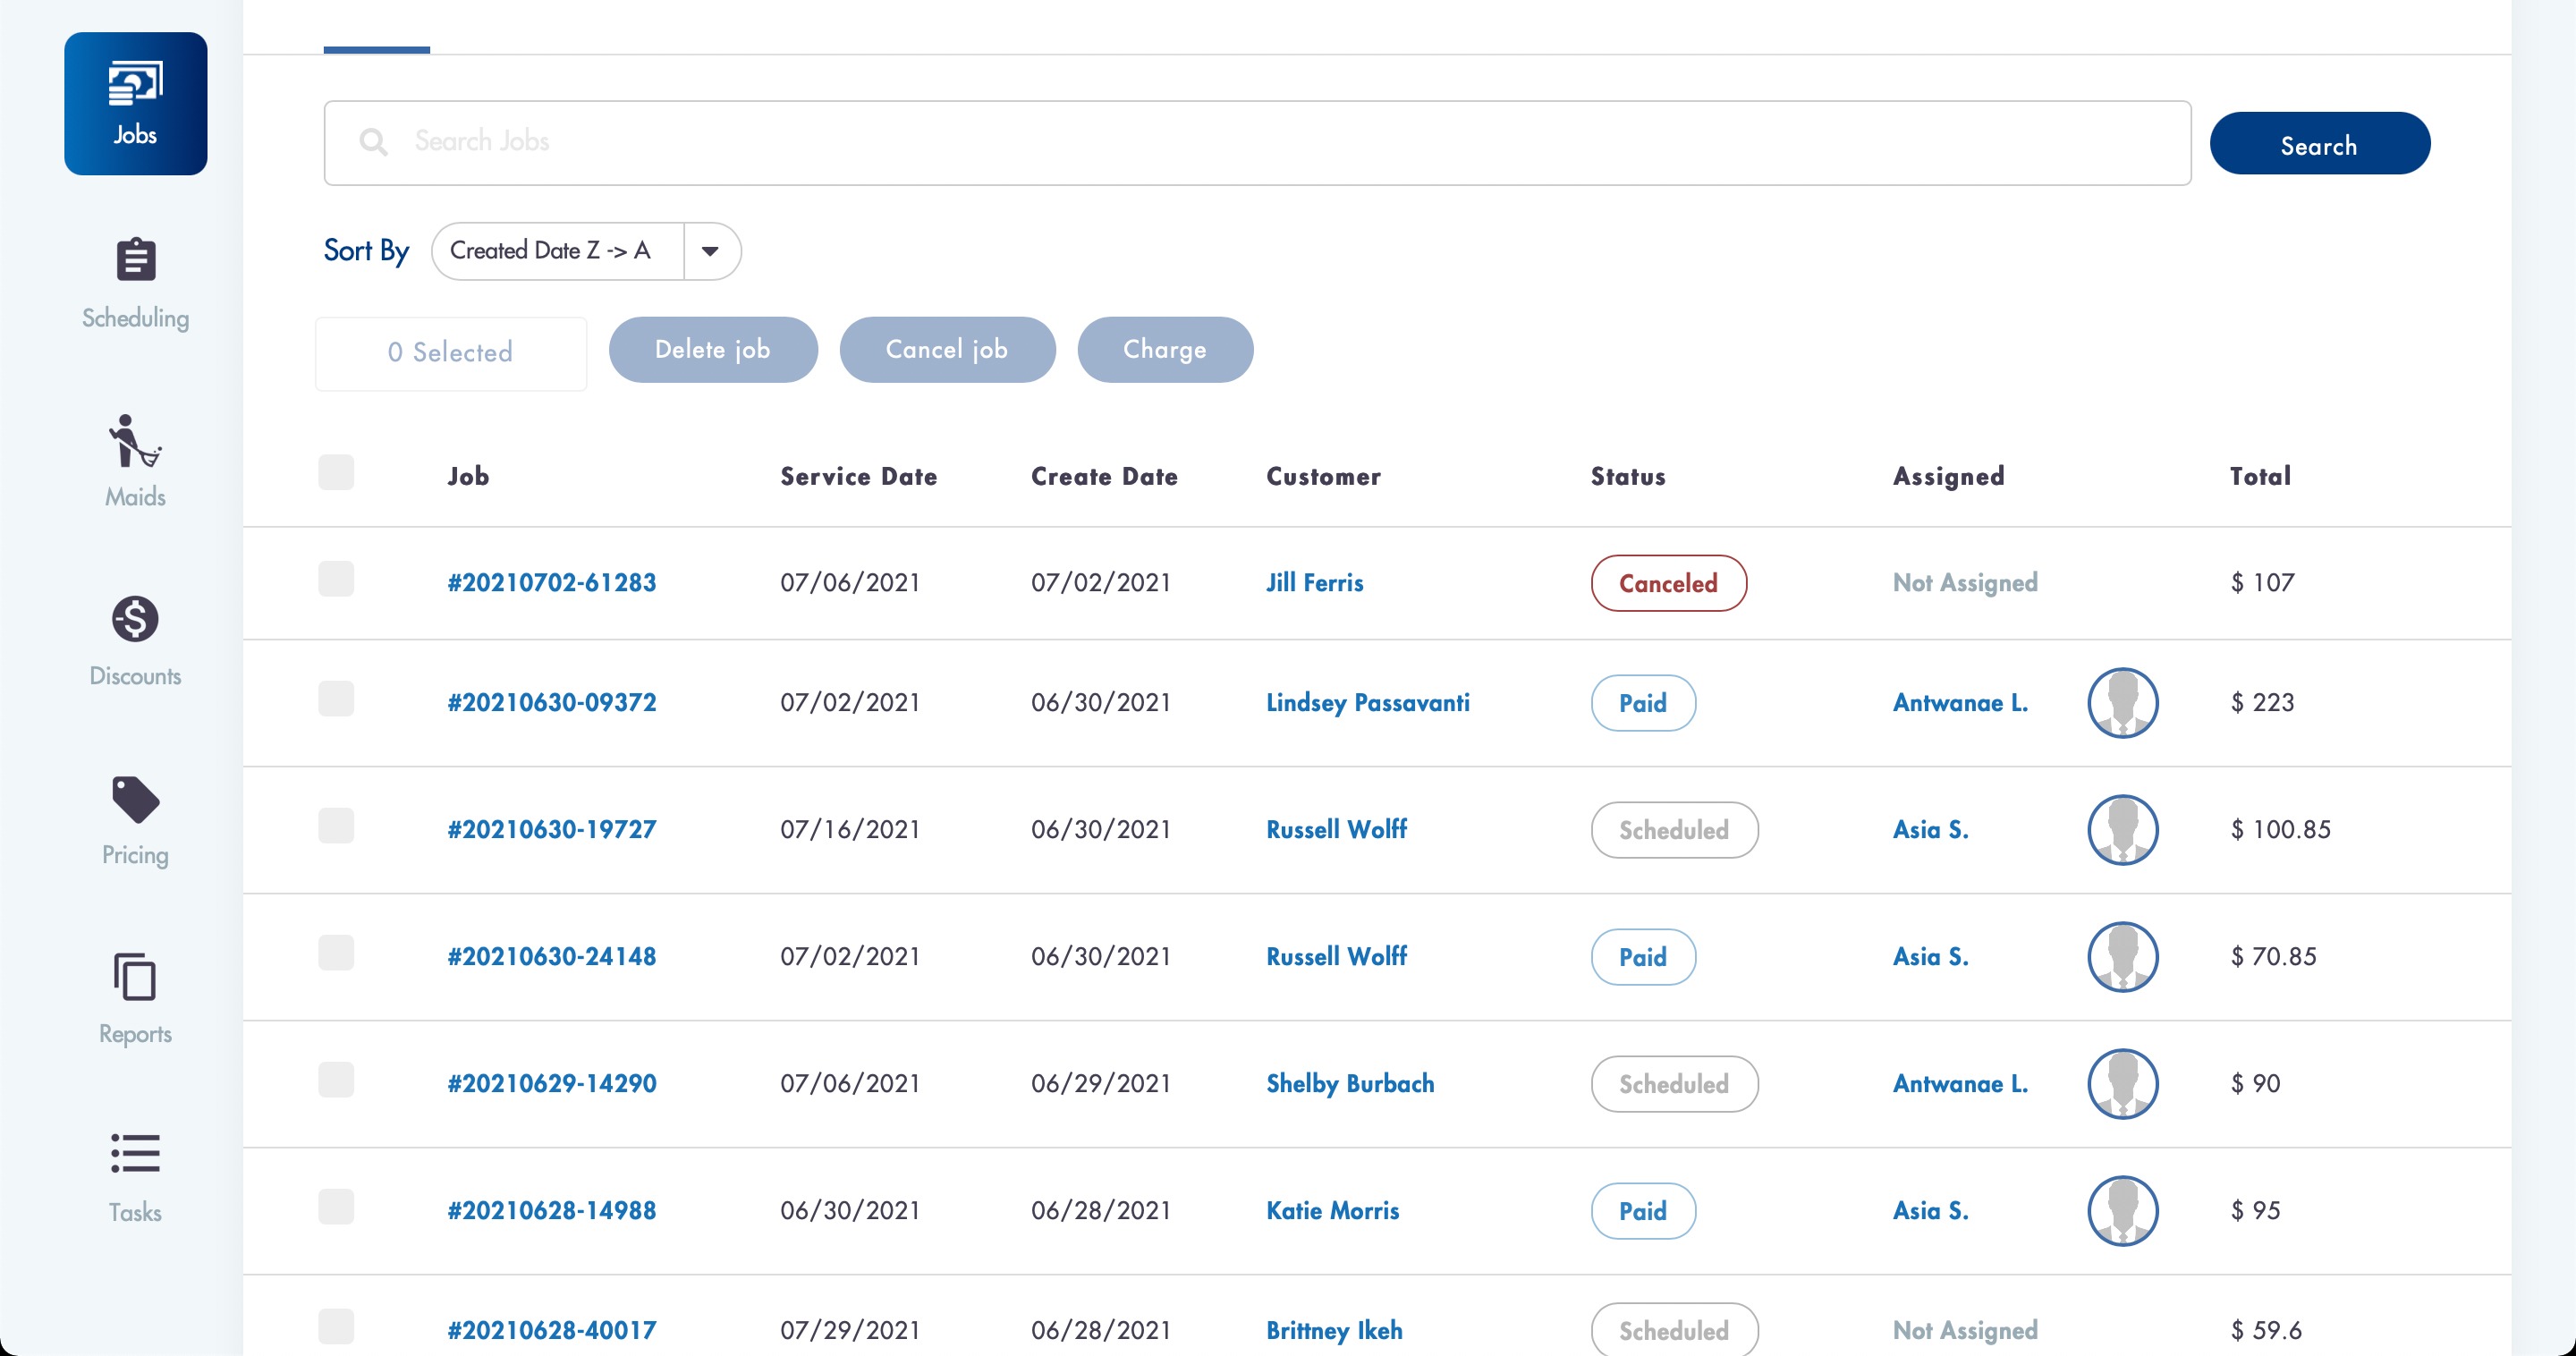Click the magnifier icon in search box

pos(373,142)
